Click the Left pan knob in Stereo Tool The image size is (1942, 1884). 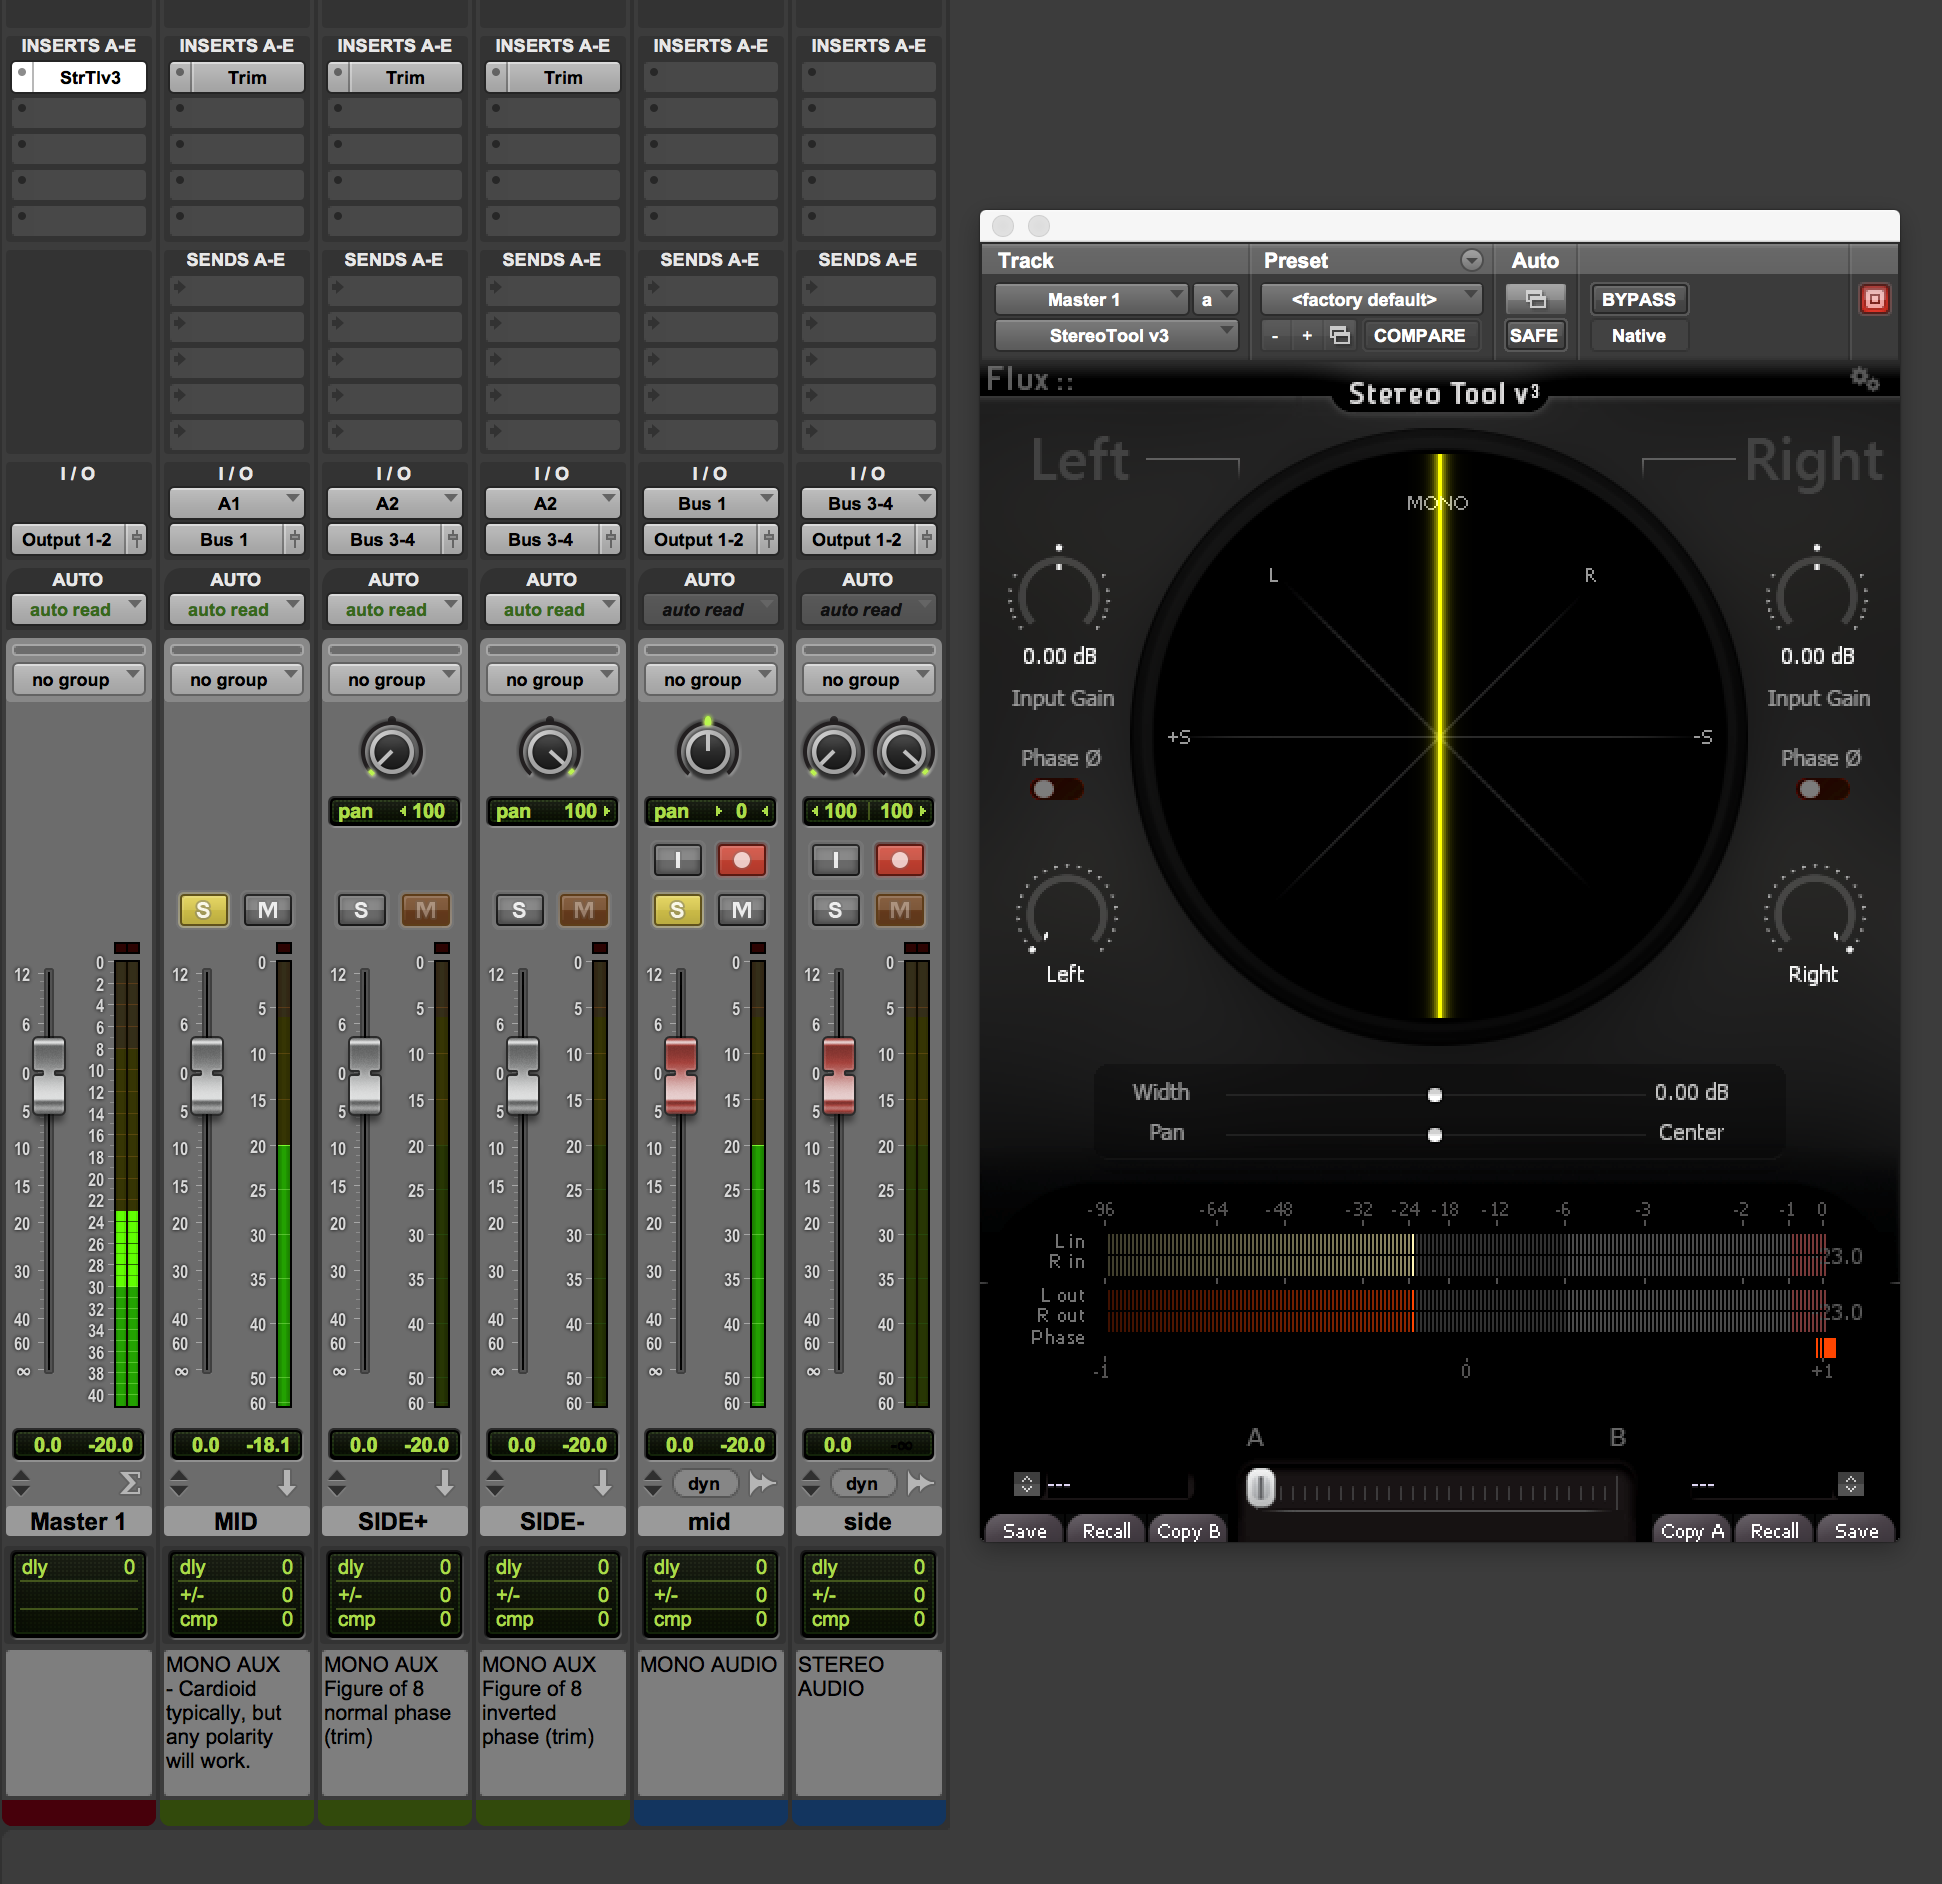coord(1066,911)
